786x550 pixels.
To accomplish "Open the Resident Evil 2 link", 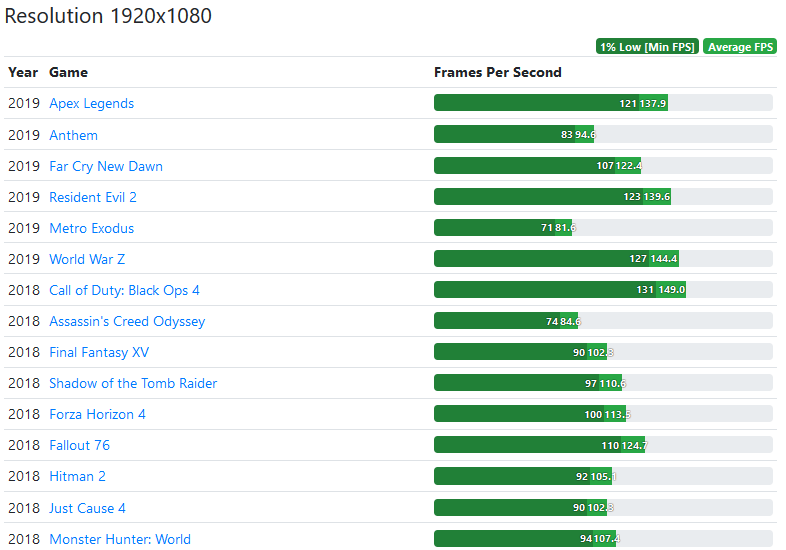I will (x=93, y=197).
